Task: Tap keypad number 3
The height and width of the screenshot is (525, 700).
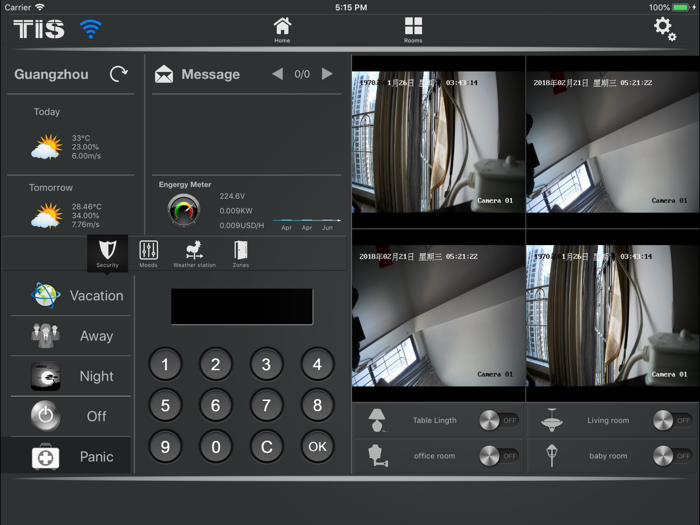Action: click(x=267, y=364)
